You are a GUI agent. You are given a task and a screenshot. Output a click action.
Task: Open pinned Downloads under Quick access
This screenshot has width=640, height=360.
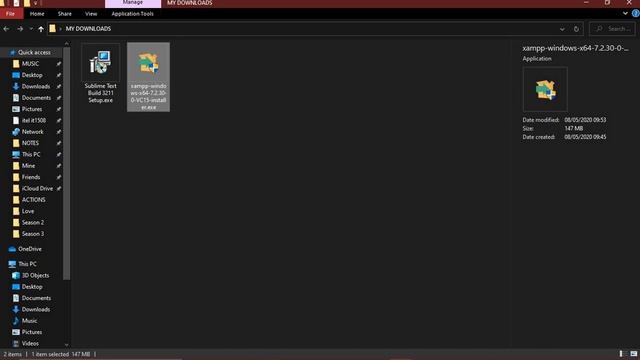36,87
